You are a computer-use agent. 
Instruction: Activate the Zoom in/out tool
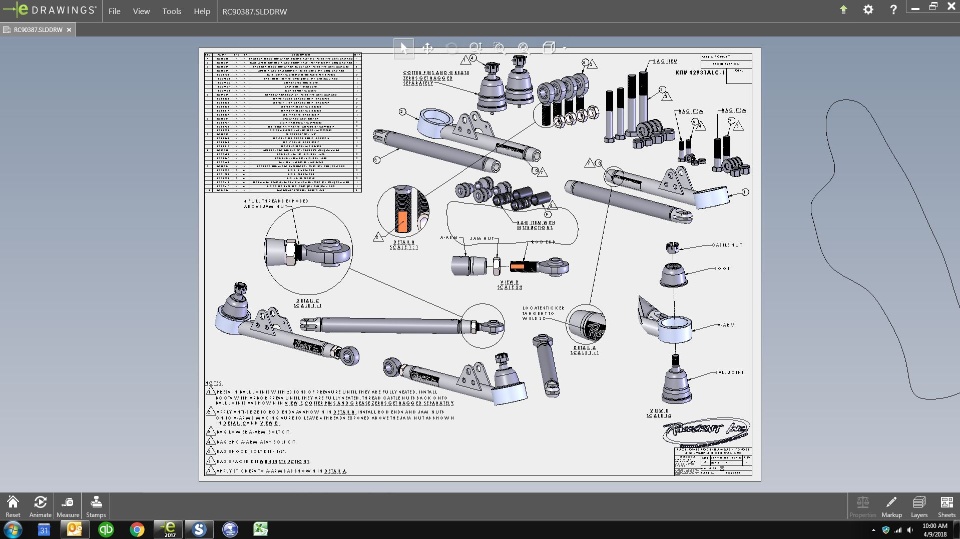(x=475, y=48)
